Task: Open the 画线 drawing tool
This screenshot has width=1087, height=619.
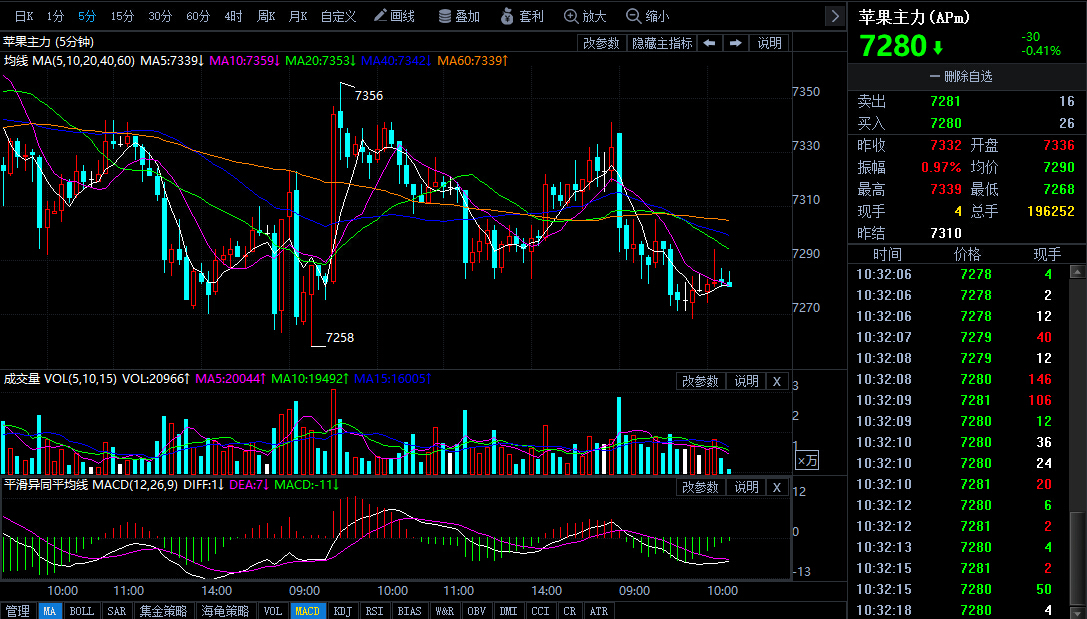Action: pos(394,16)
